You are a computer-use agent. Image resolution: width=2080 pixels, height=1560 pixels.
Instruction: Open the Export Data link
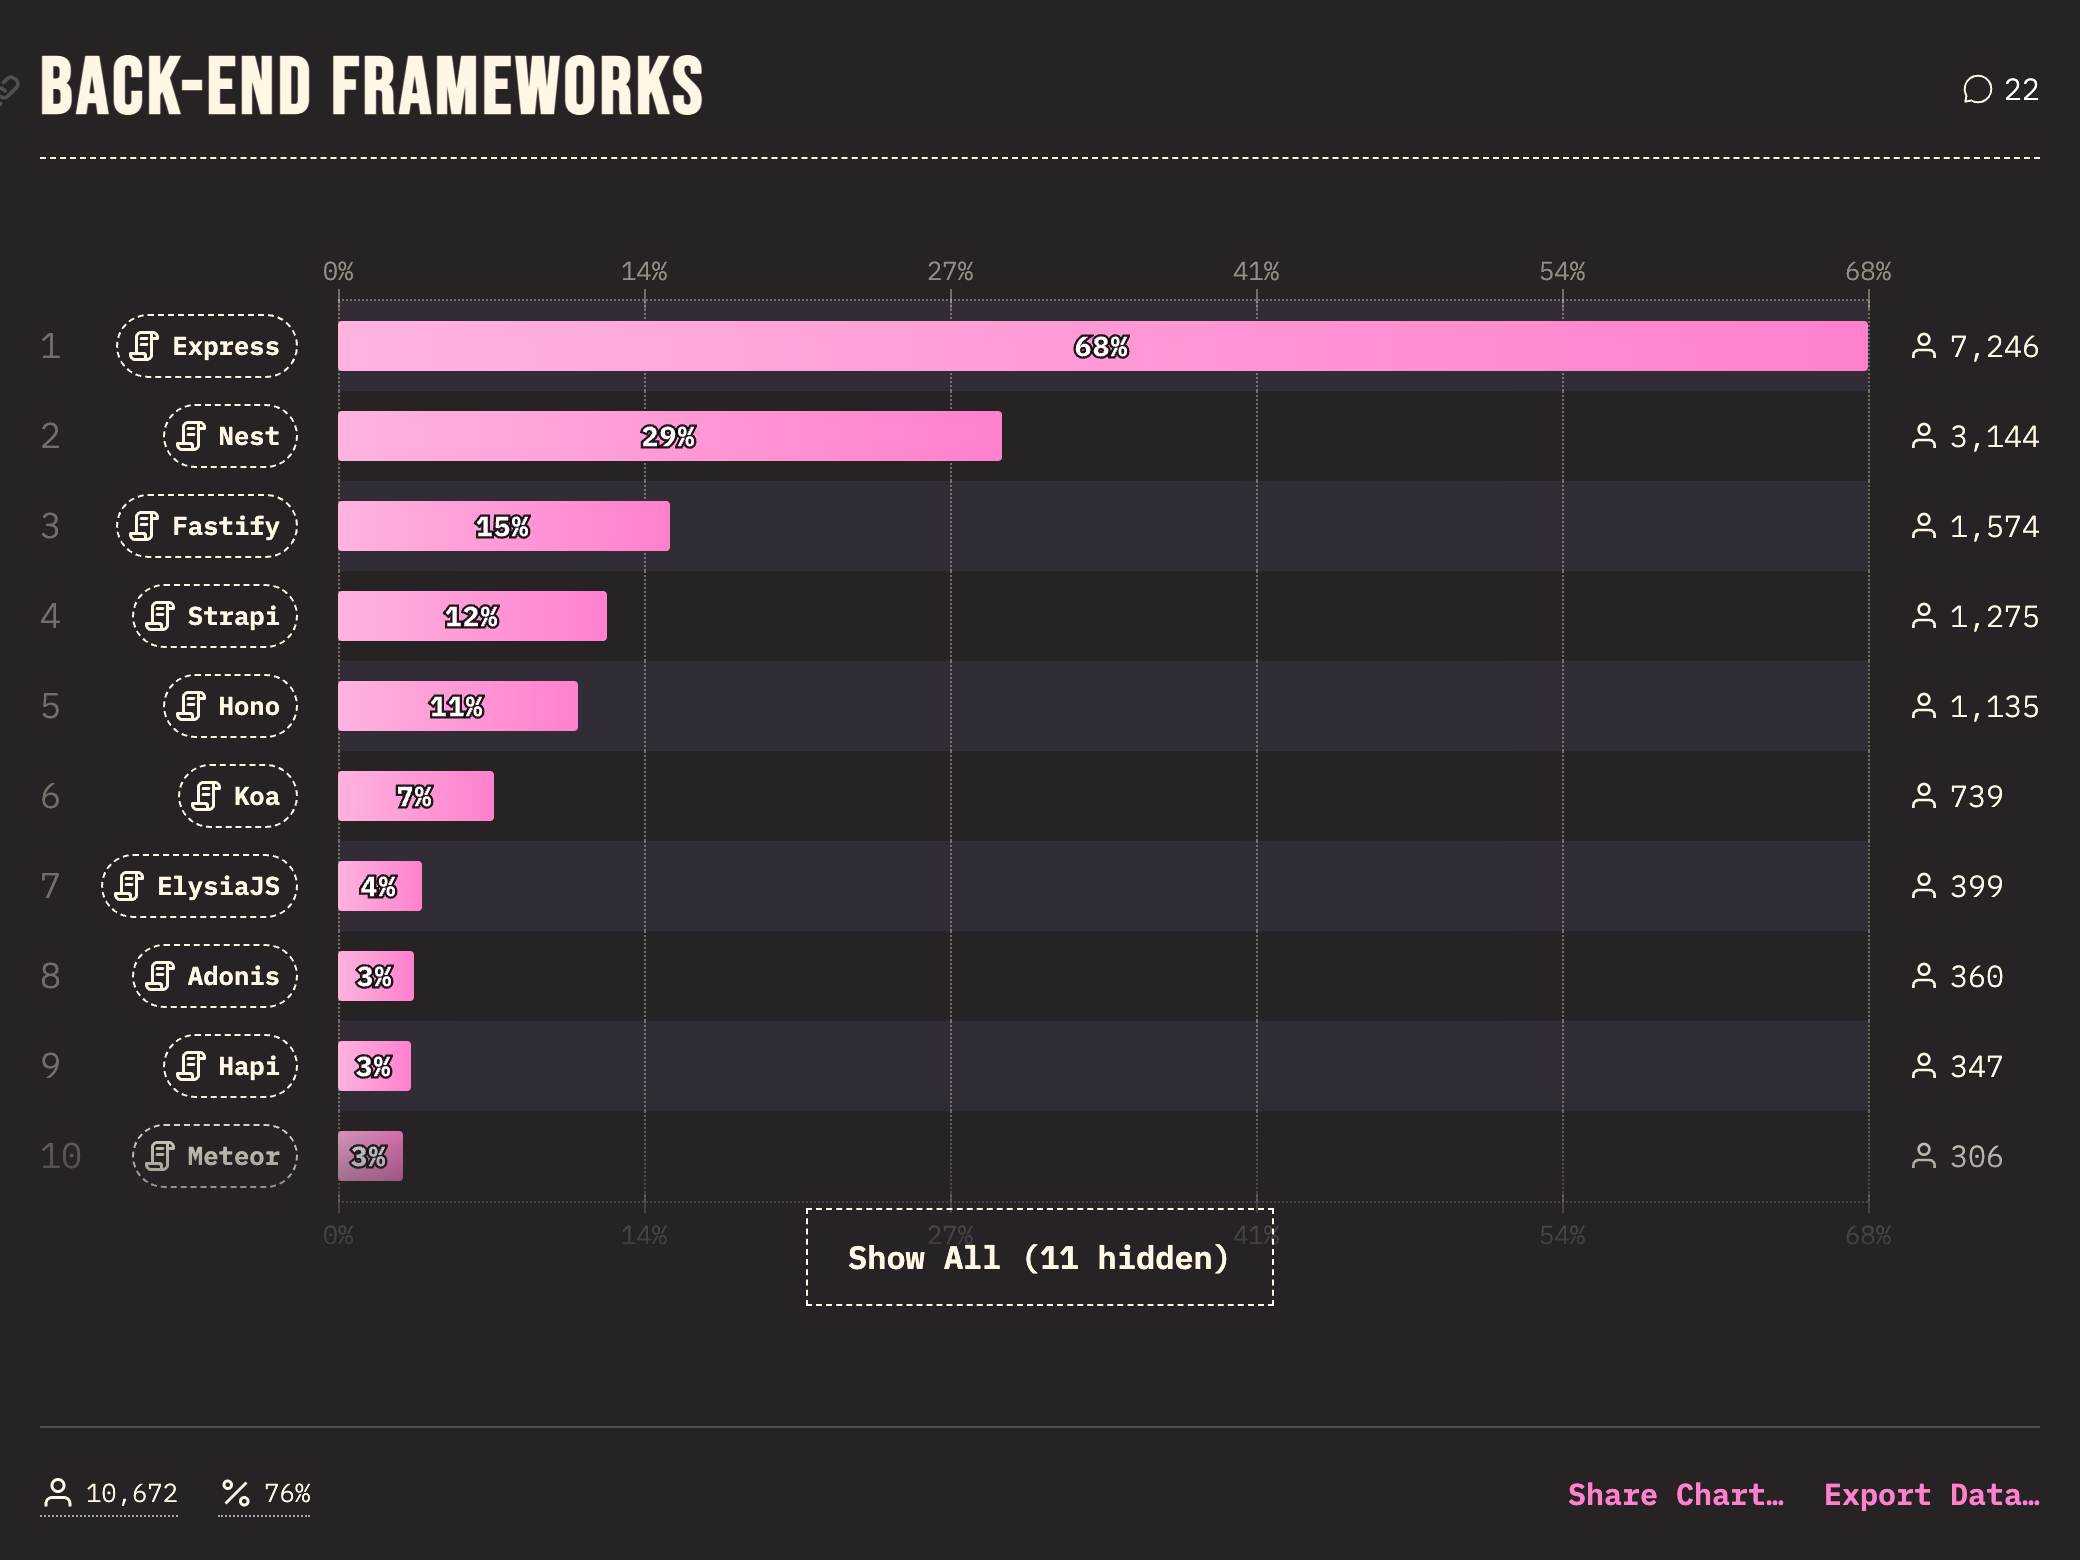1931,1494
